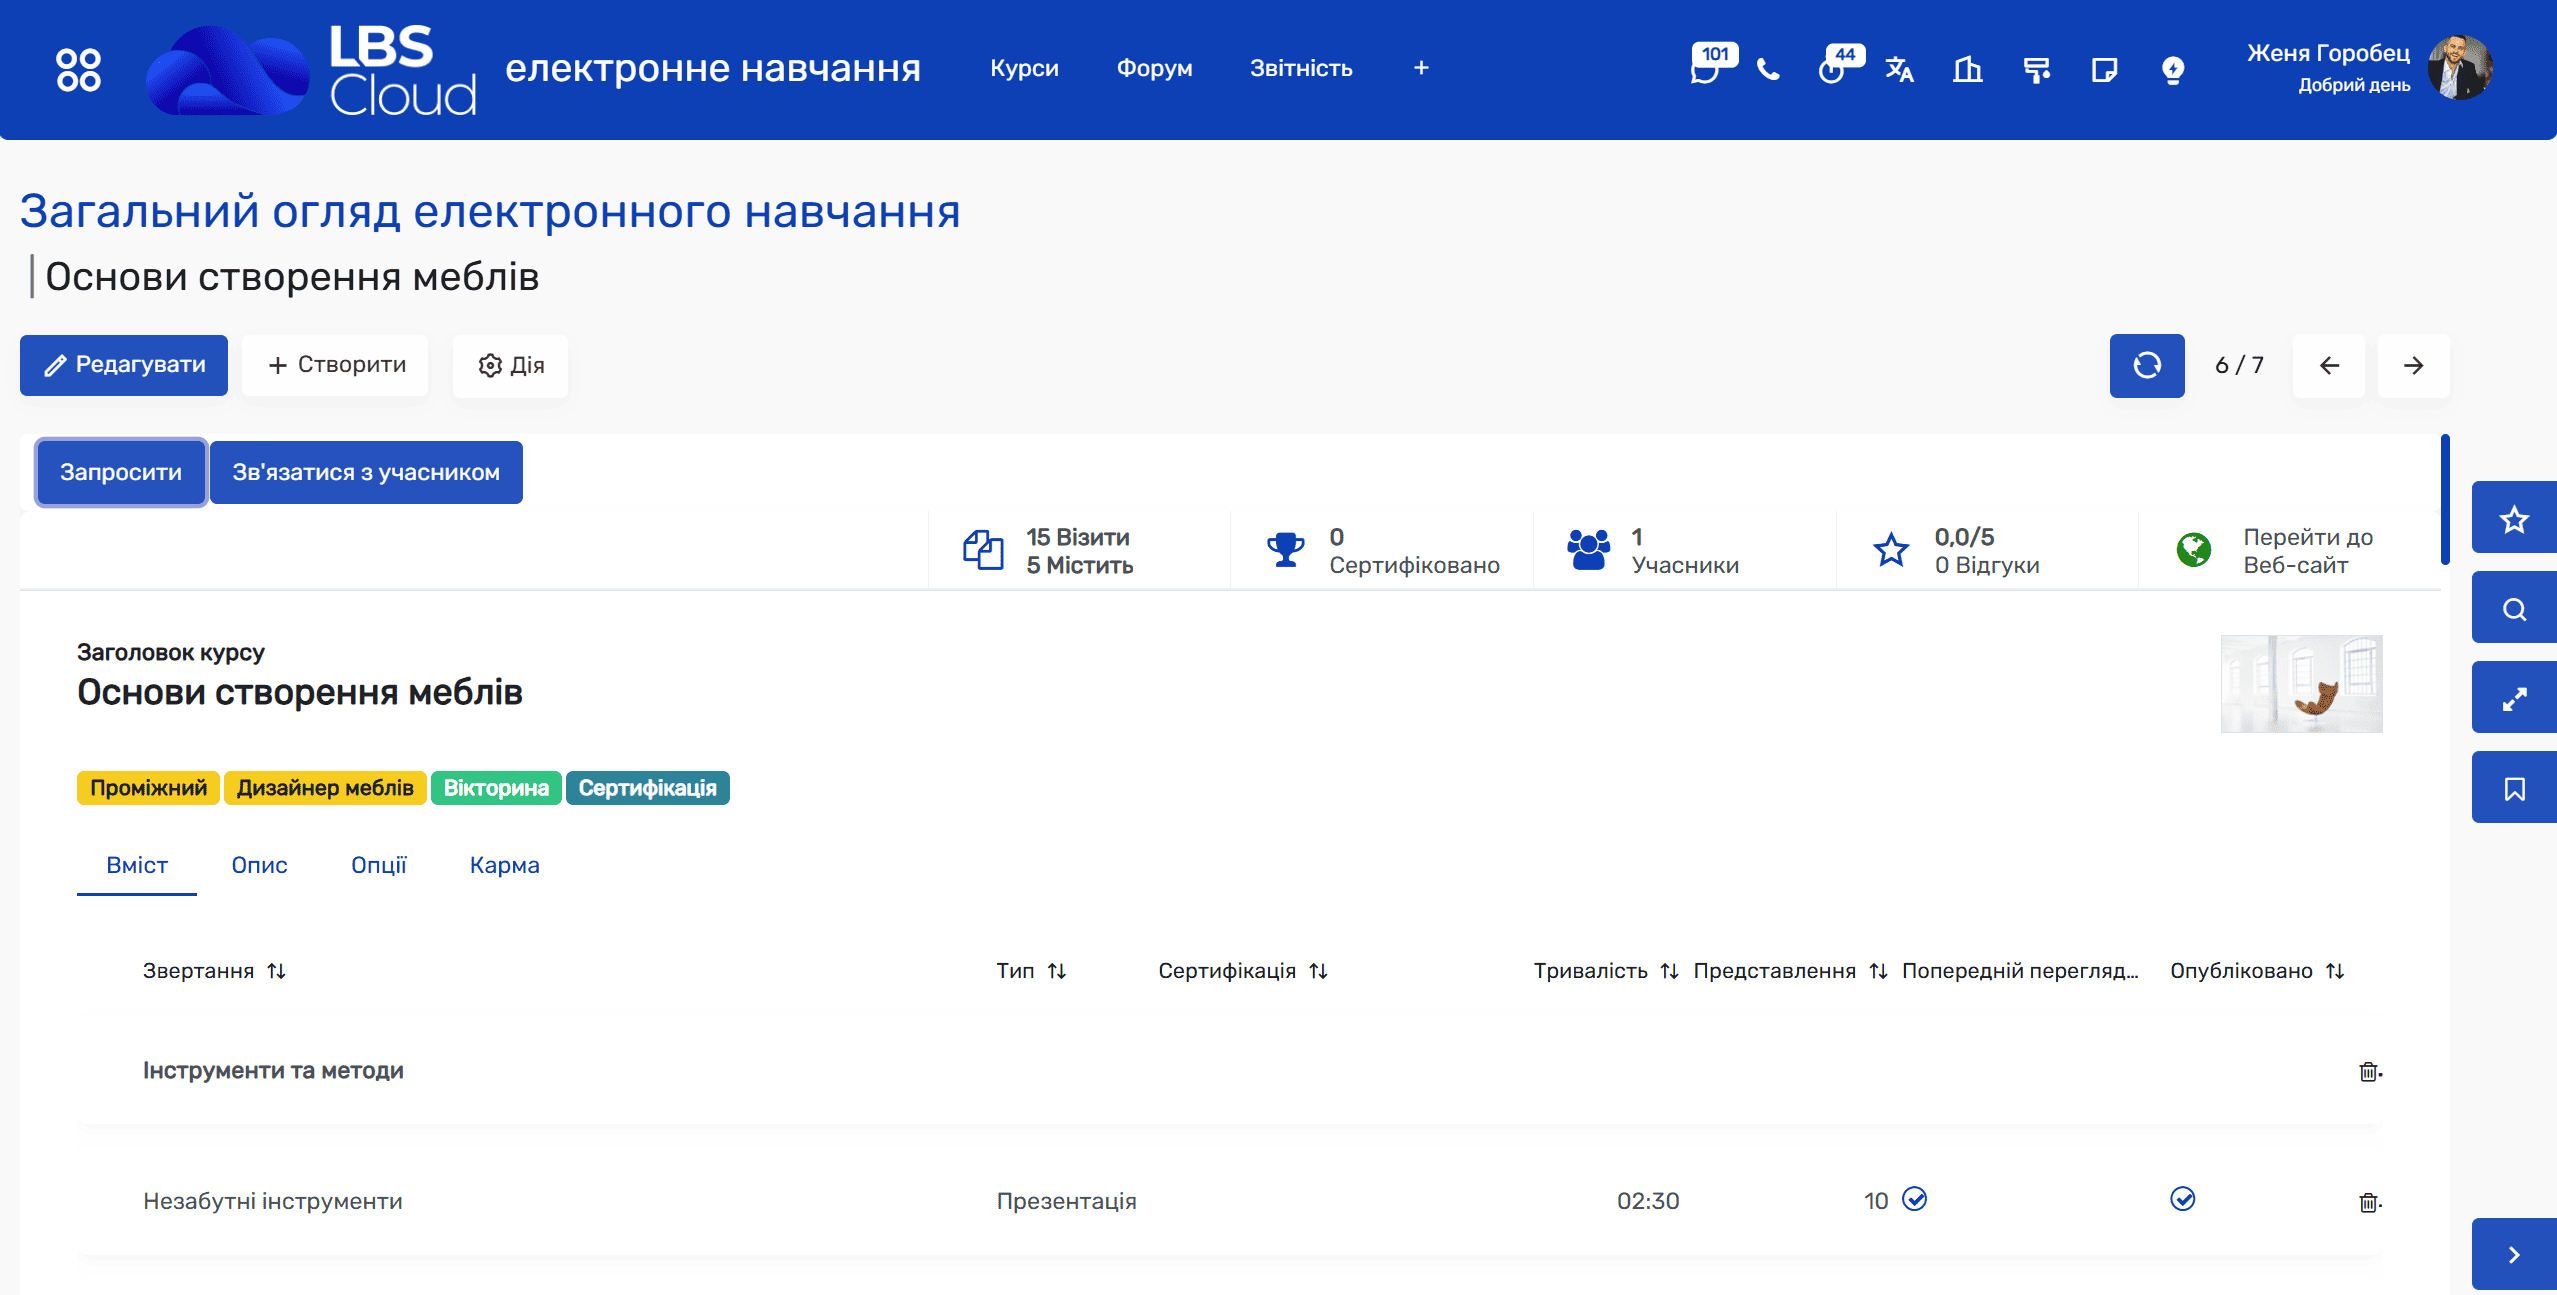Click the Створити button
This screenshot has height=1295, width=2557.
336,365
